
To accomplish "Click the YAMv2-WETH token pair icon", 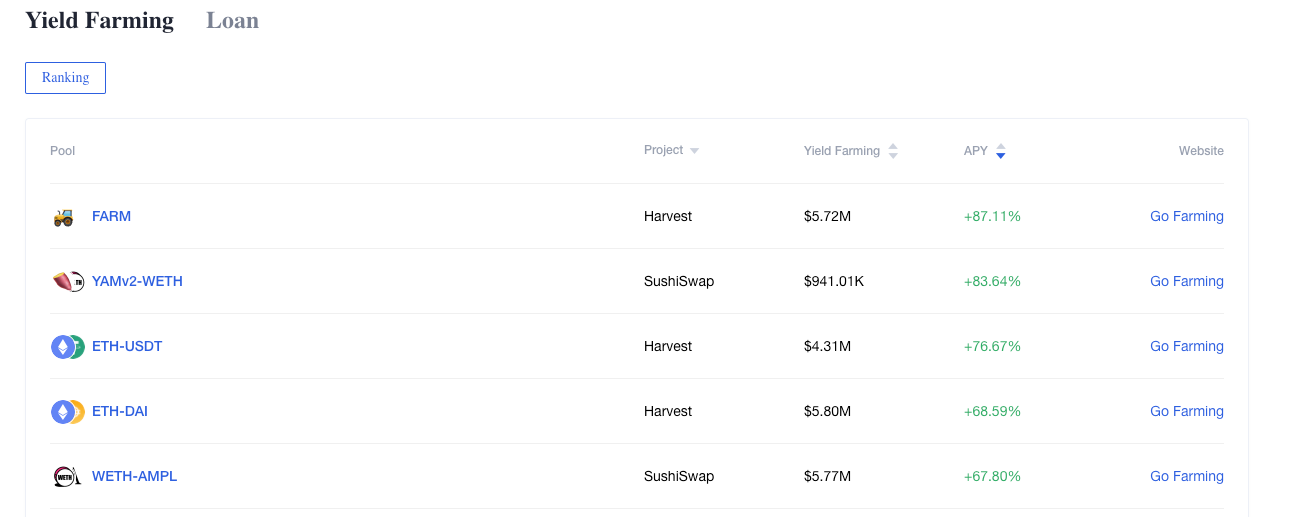I will point(68,282).
